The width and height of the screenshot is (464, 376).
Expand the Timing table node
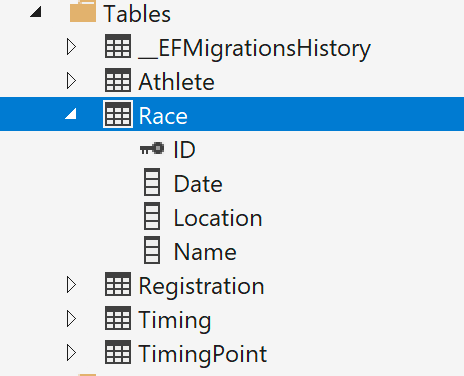point(71,319)
